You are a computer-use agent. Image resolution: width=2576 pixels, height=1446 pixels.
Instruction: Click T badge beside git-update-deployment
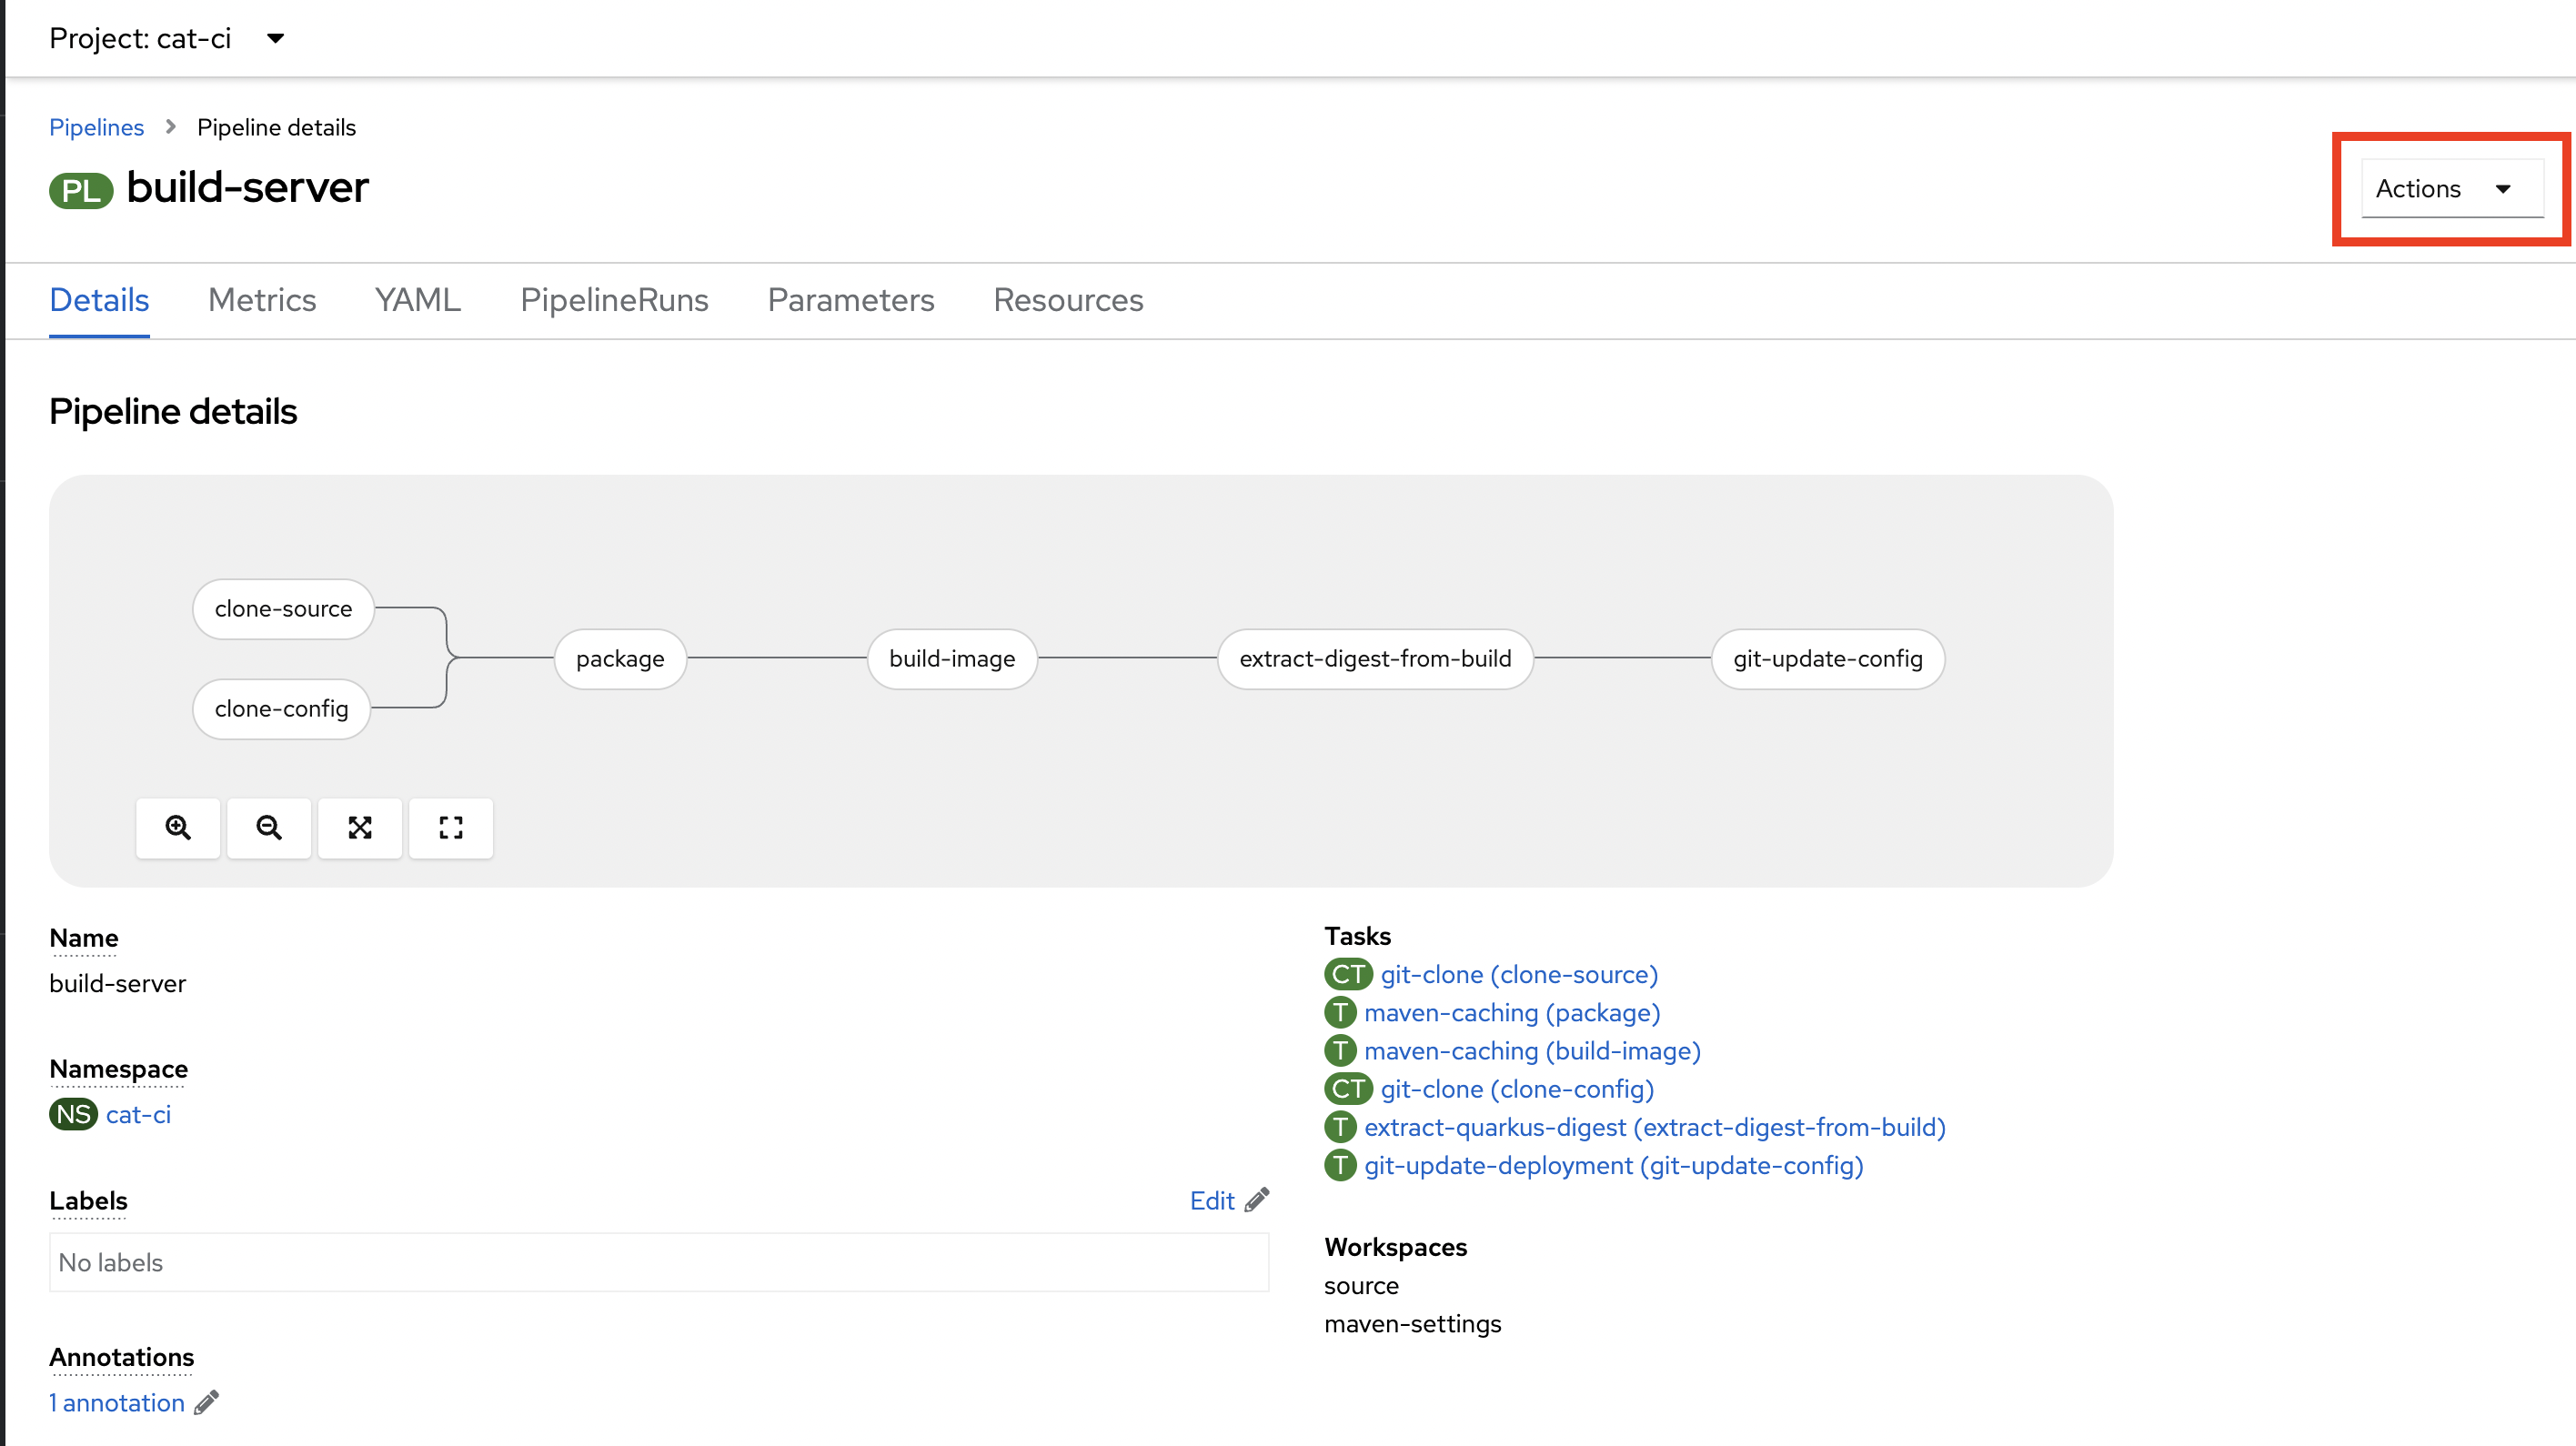click(x=1340, y=1165)
